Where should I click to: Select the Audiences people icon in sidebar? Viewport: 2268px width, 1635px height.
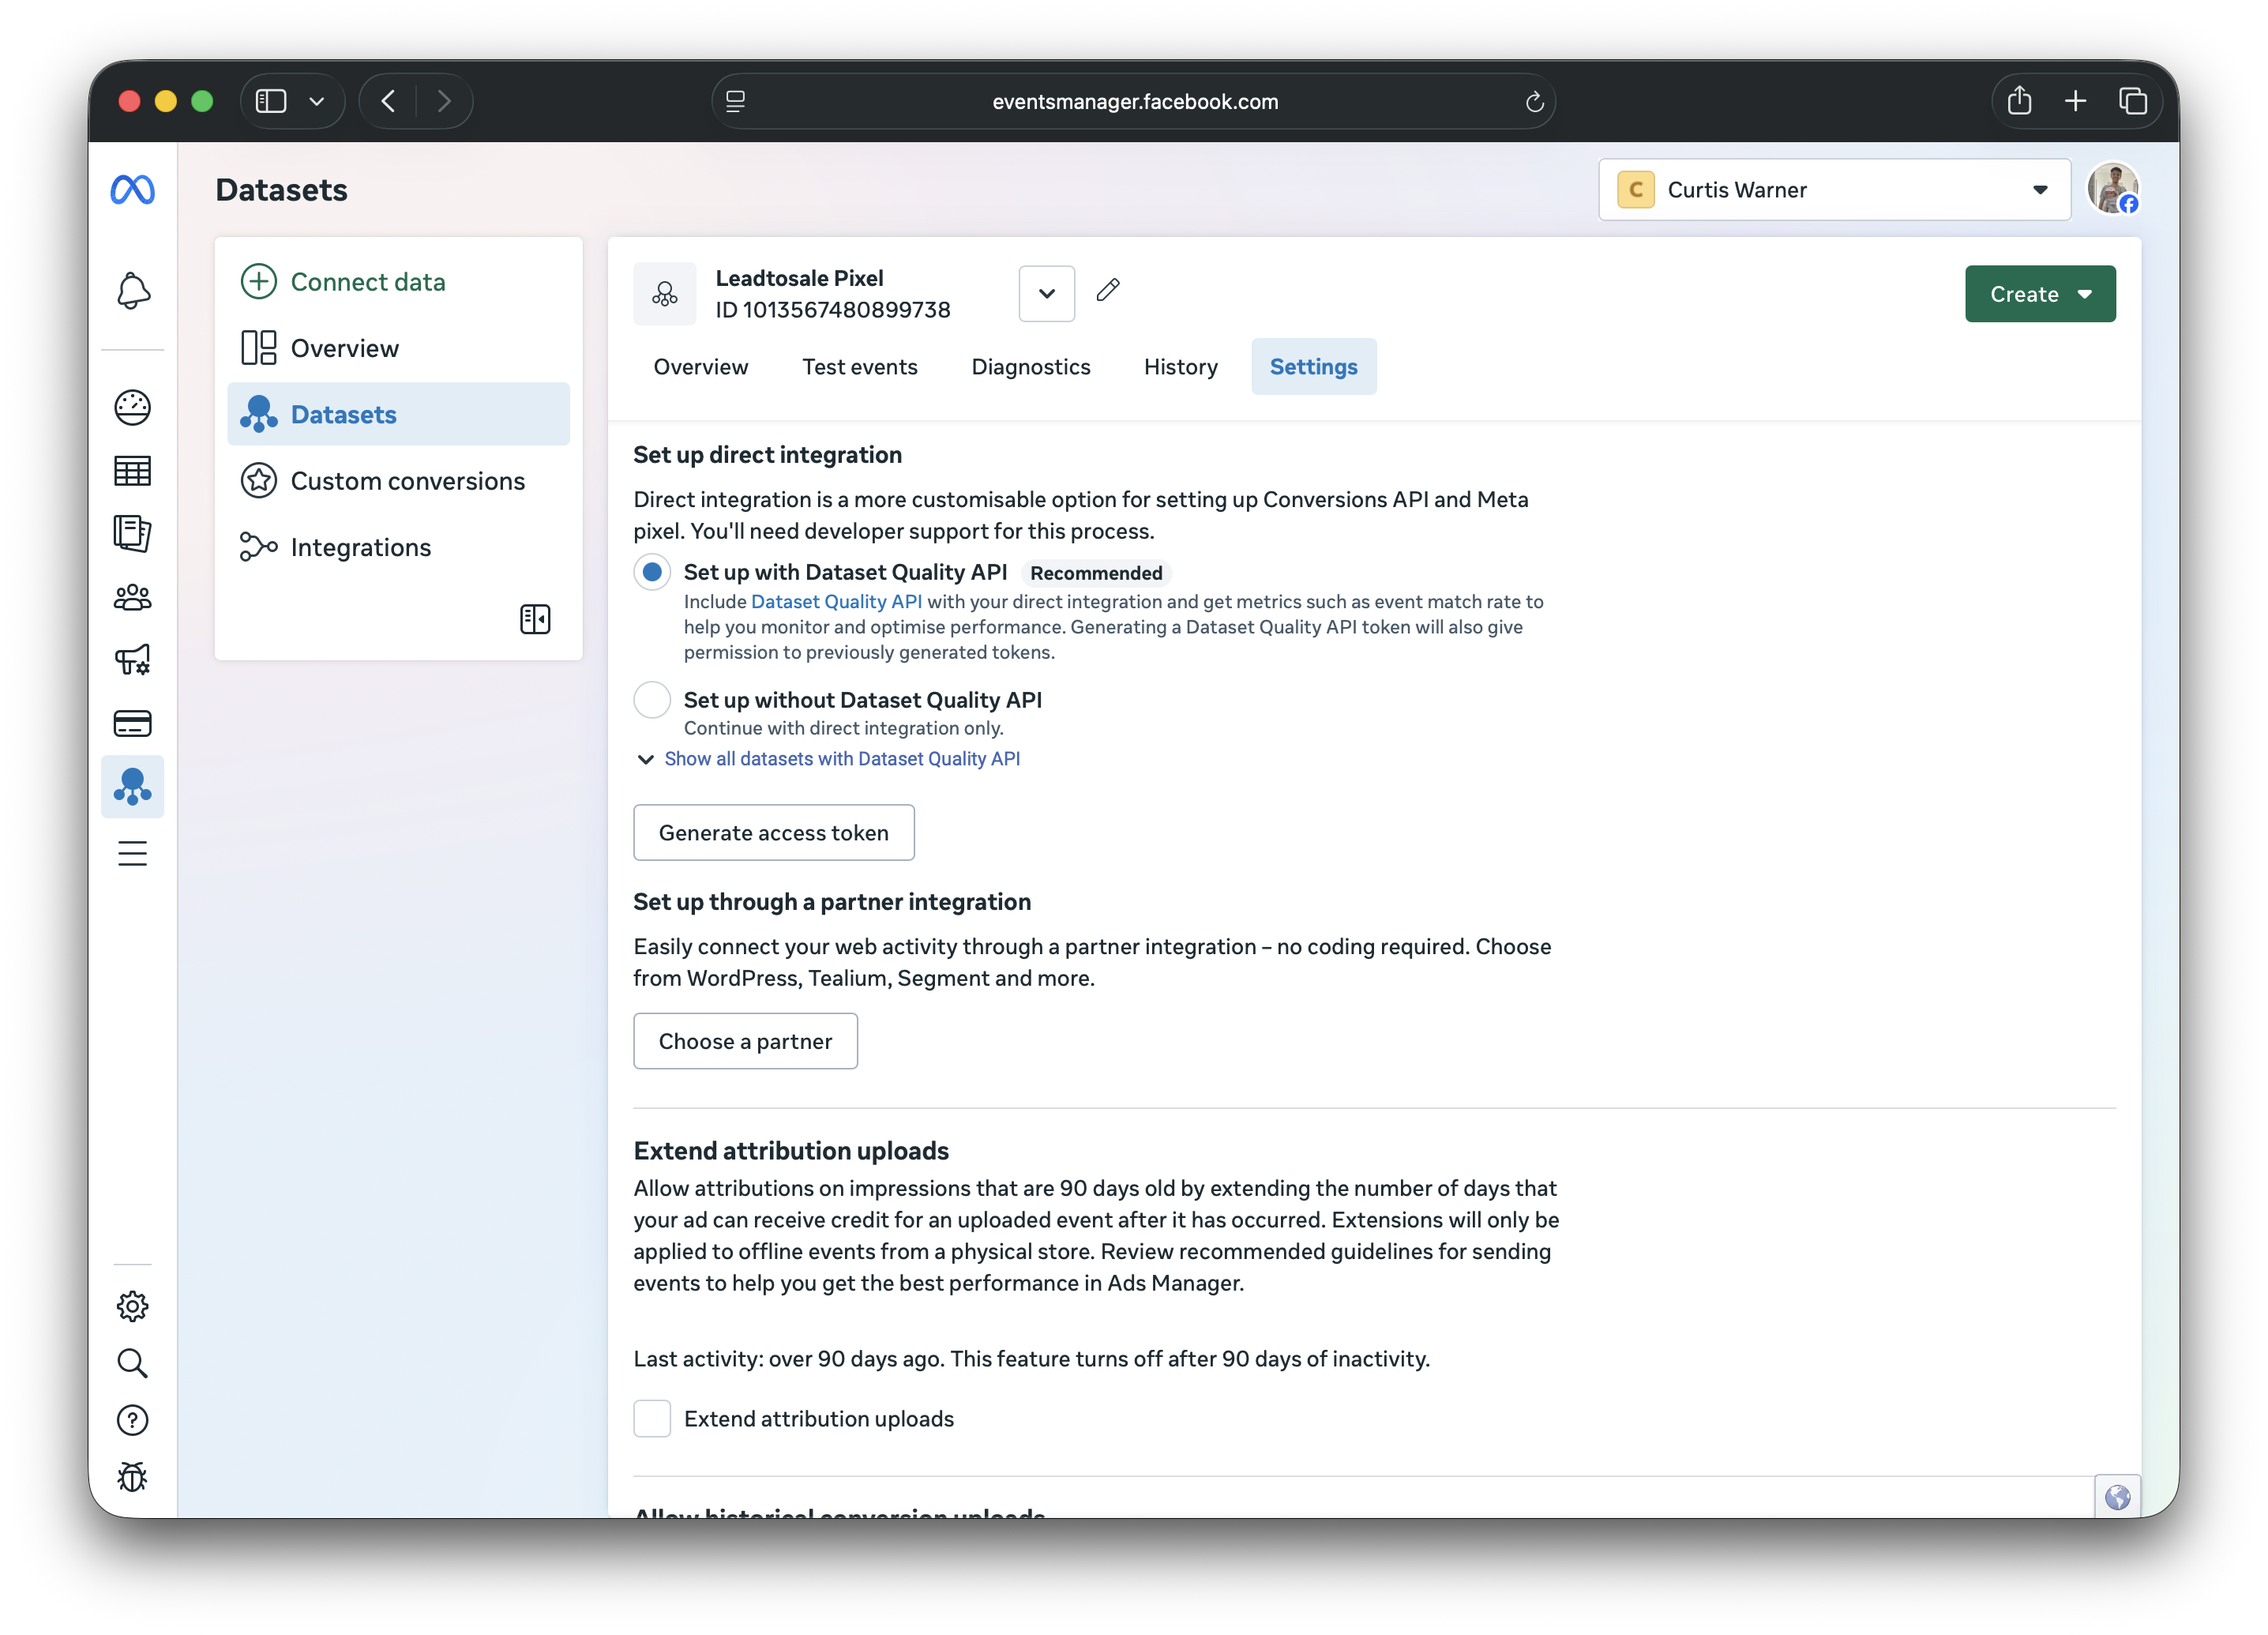(132, 596)
